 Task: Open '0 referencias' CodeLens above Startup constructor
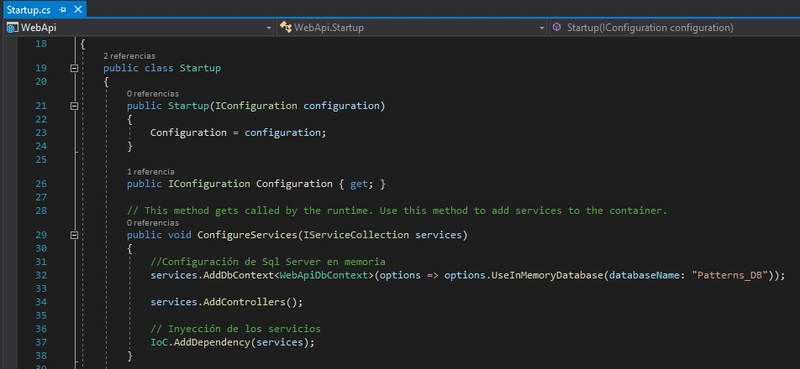pos(153,94)
